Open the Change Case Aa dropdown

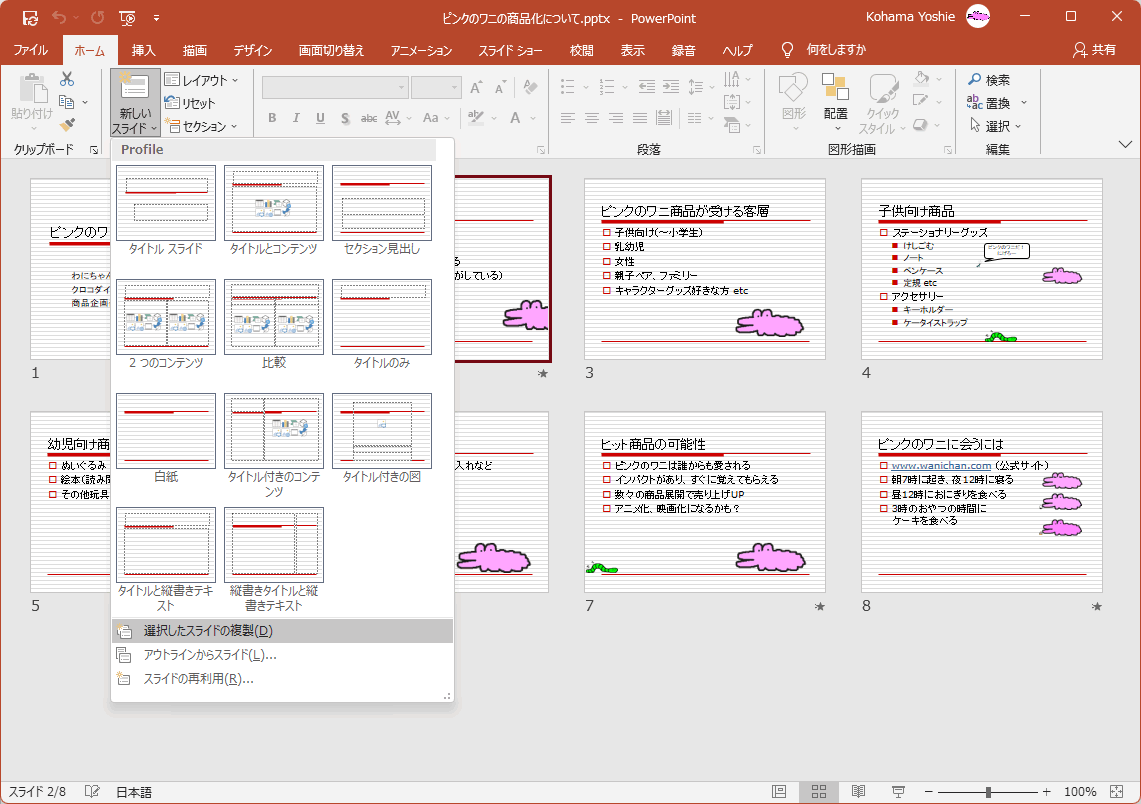436,118
